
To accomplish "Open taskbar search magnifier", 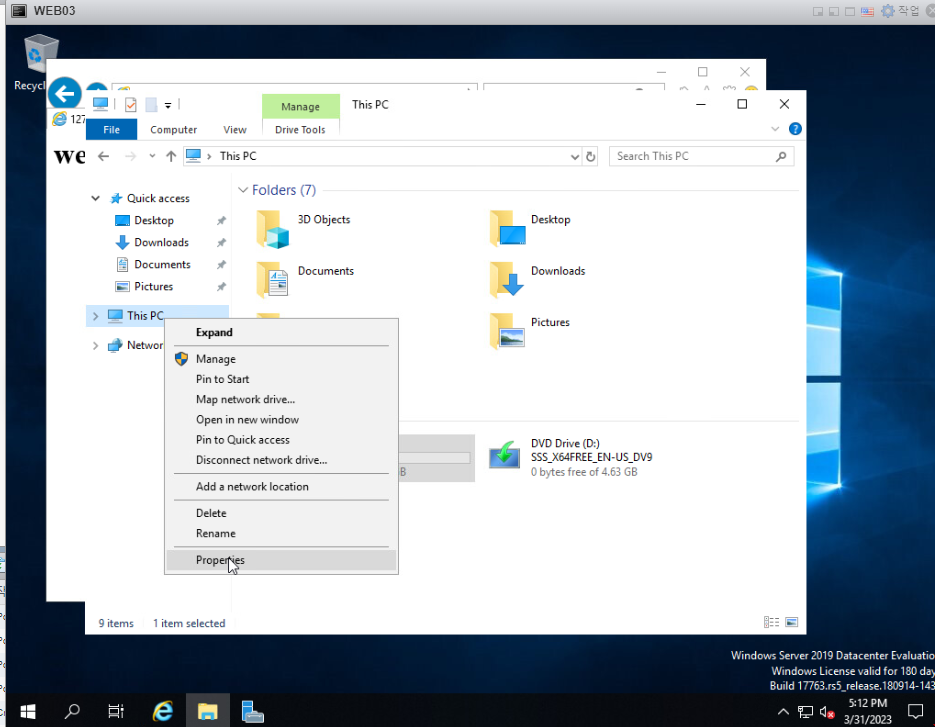I will coord(72,711).
